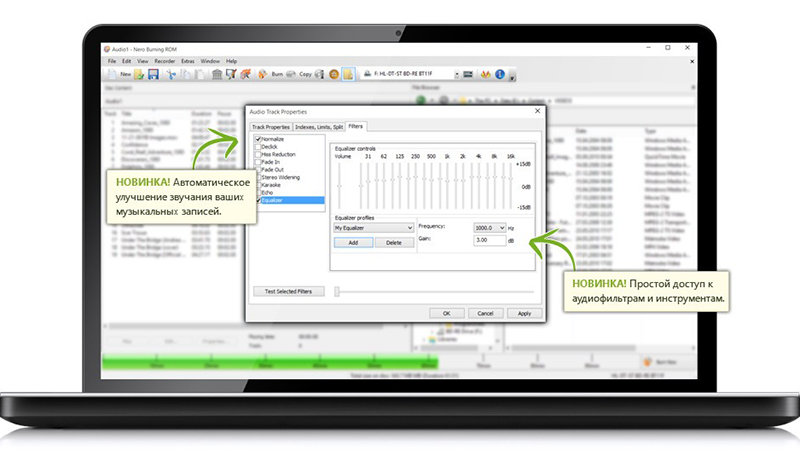The width and height of the screenshot is (800, 450).
Task: Switch to the Track Properties tab
Action: click(x=270, y=127)
